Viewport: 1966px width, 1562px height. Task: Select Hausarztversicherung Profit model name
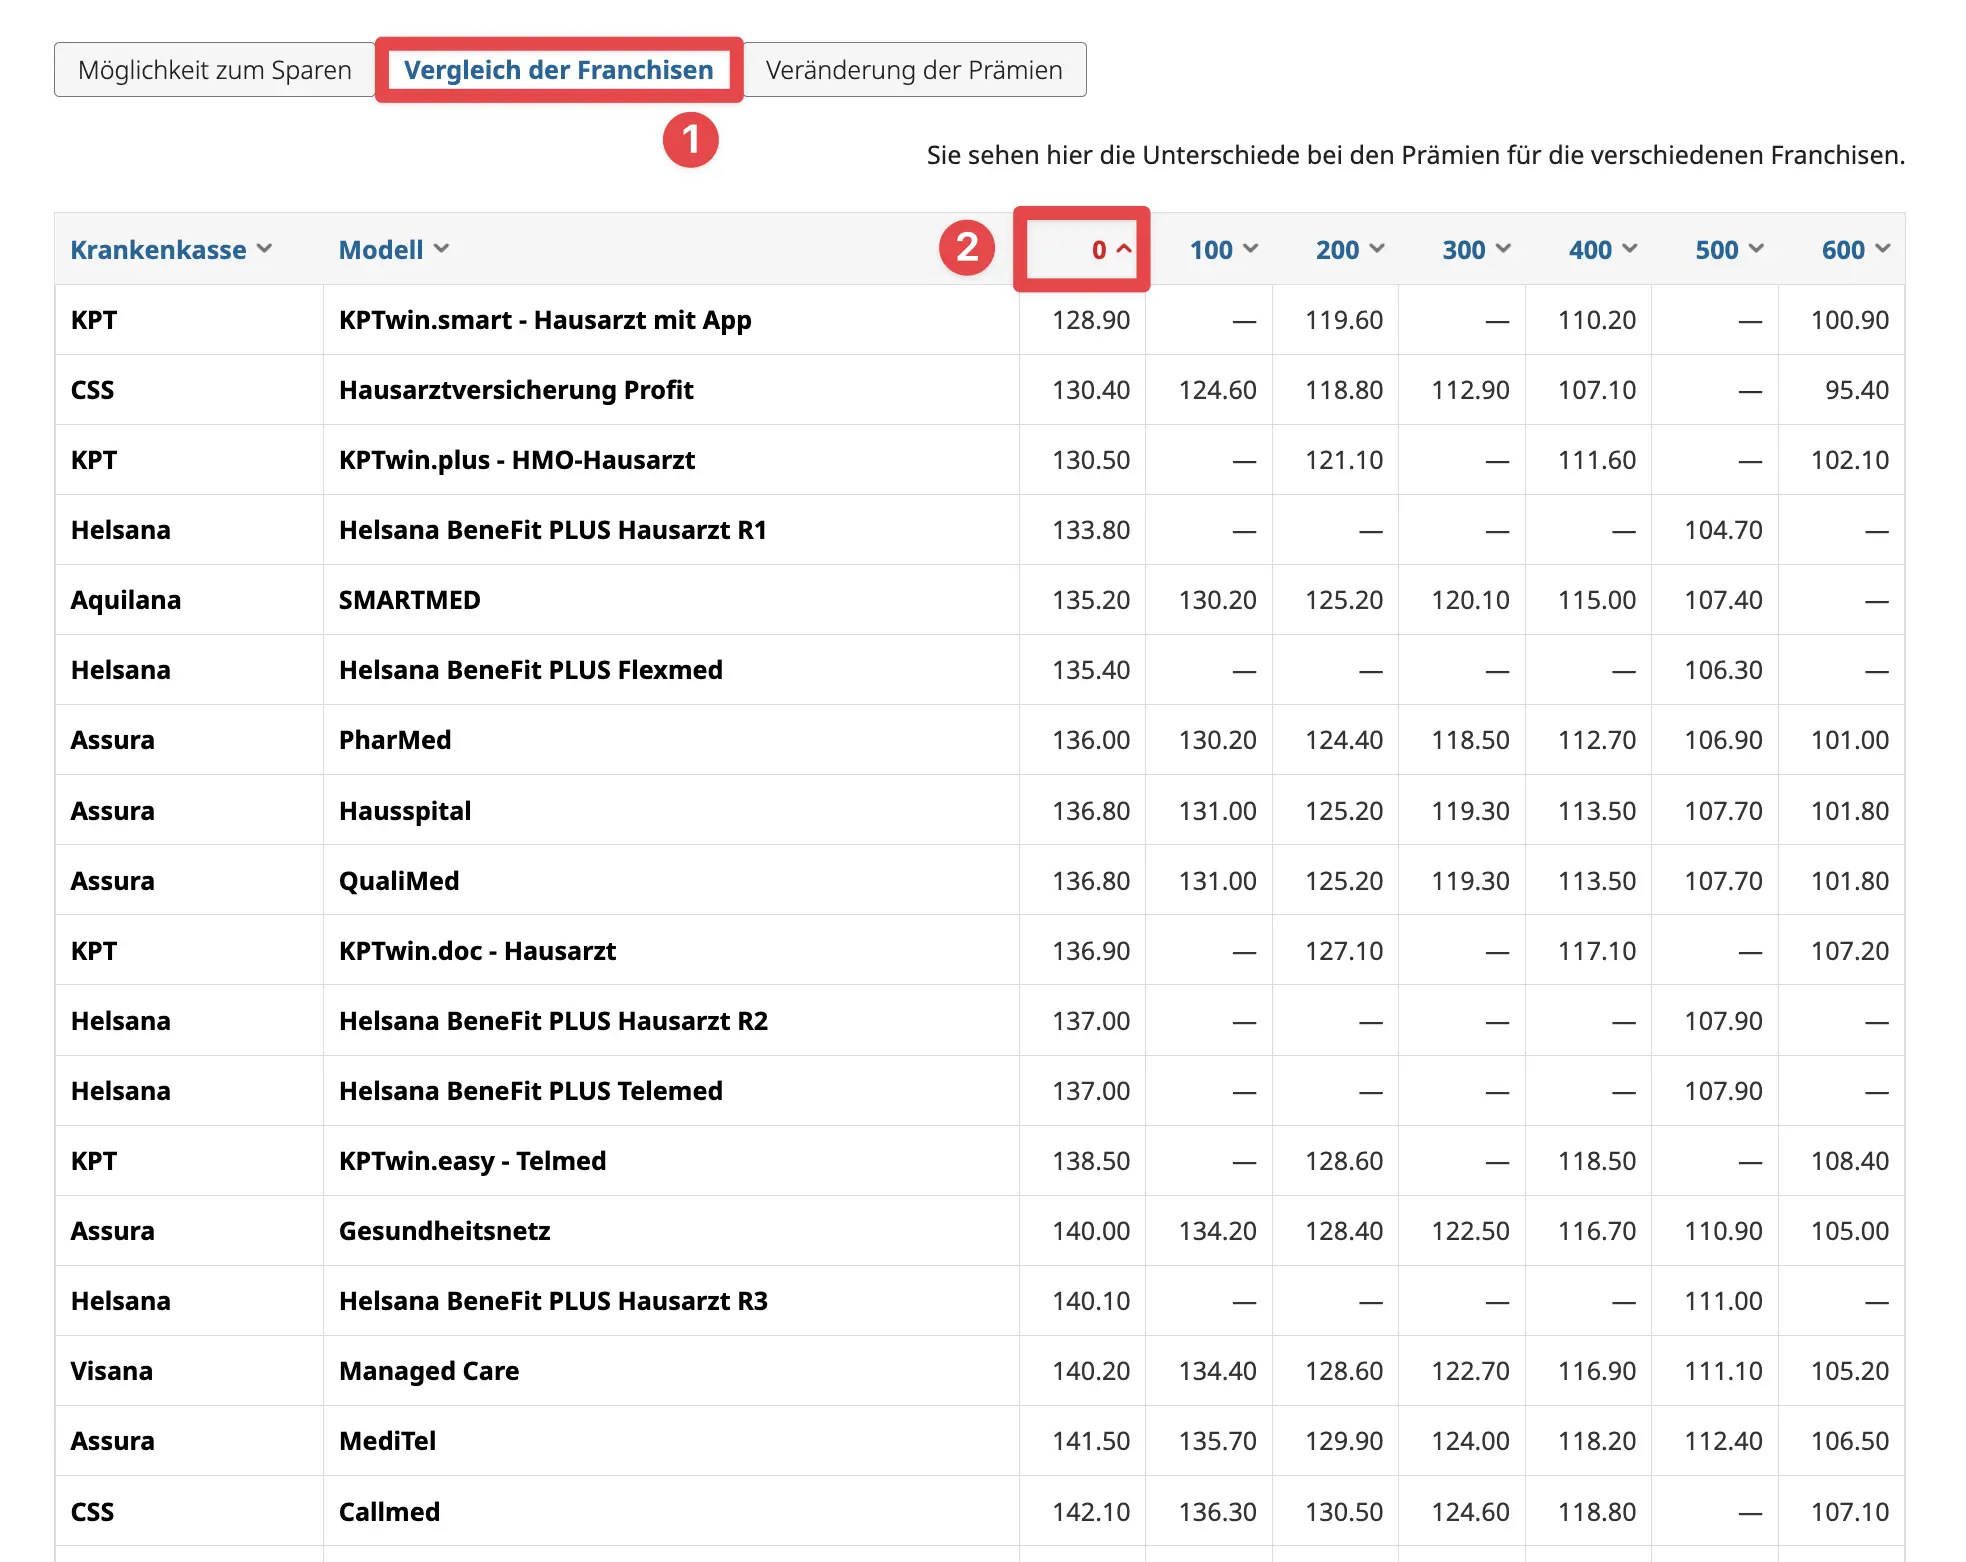pyautogui.click(x=516, y=390)
